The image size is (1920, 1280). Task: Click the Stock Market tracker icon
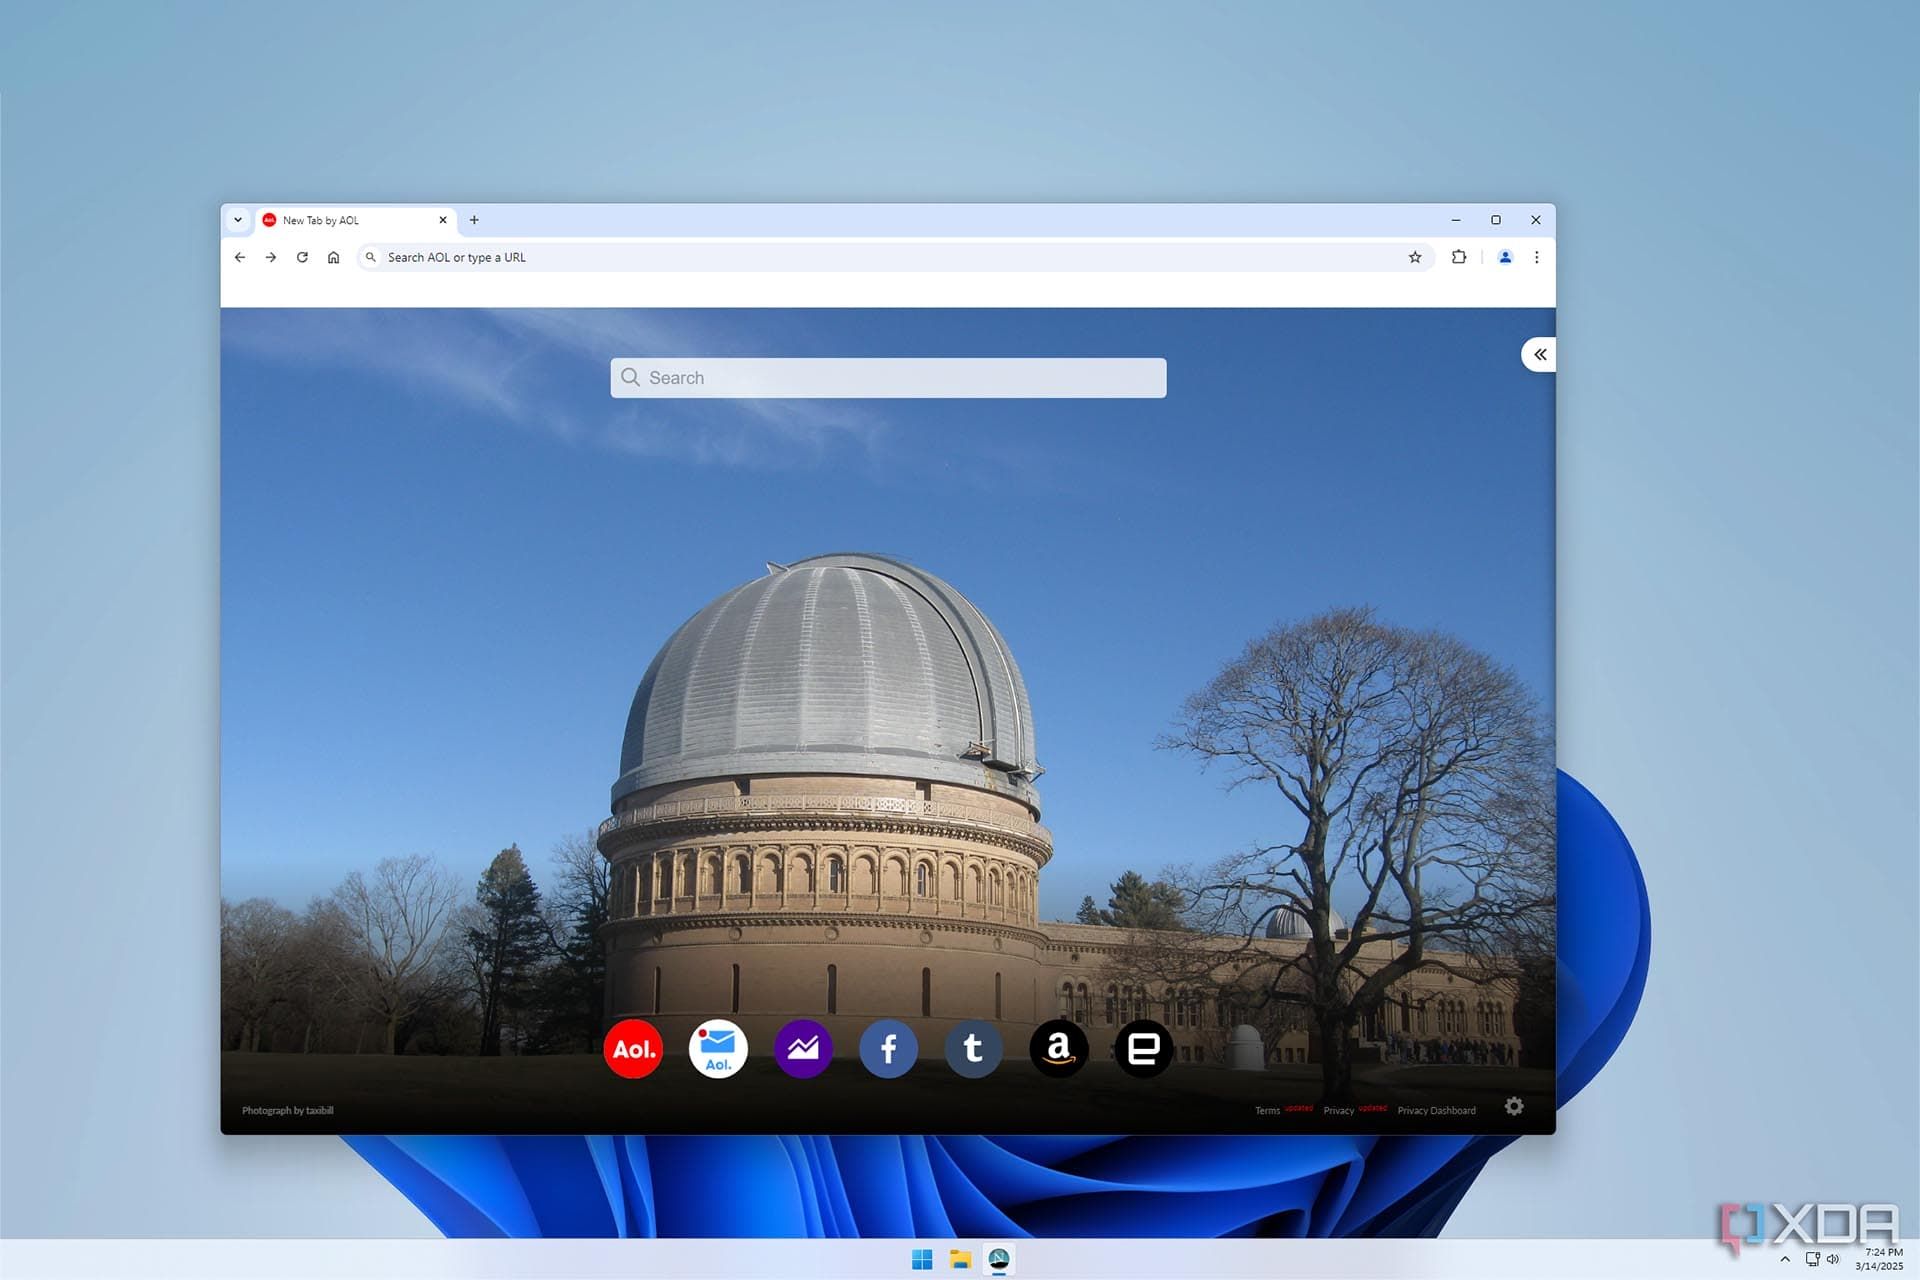[x=801, y=1049]
